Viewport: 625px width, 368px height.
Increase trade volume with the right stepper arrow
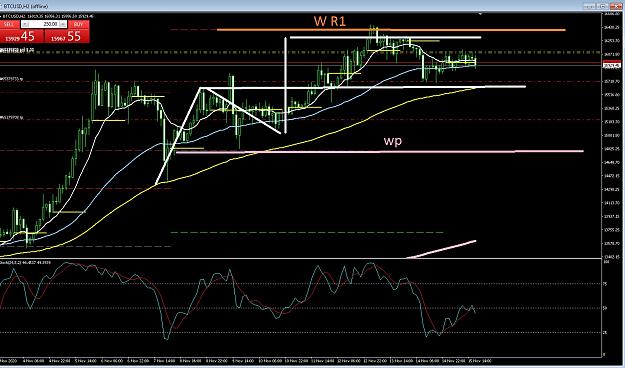tap(63, 24)
